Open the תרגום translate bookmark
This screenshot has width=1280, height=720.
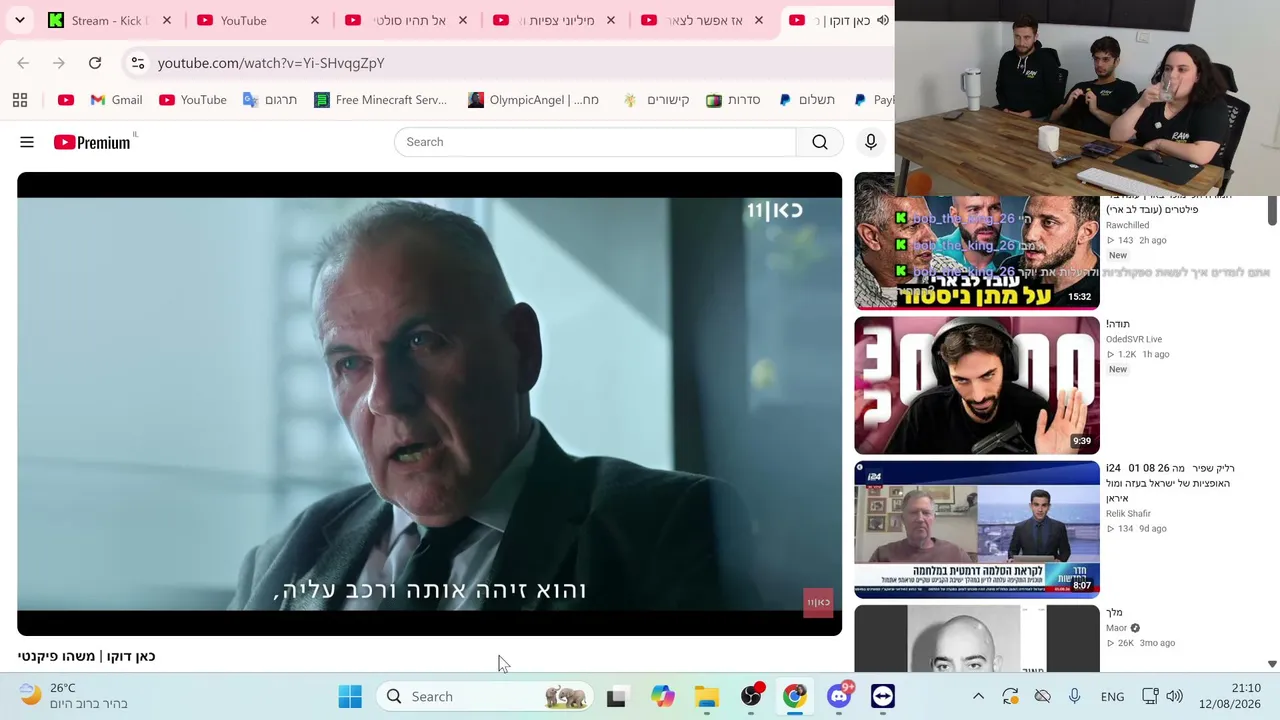[270, 100]
